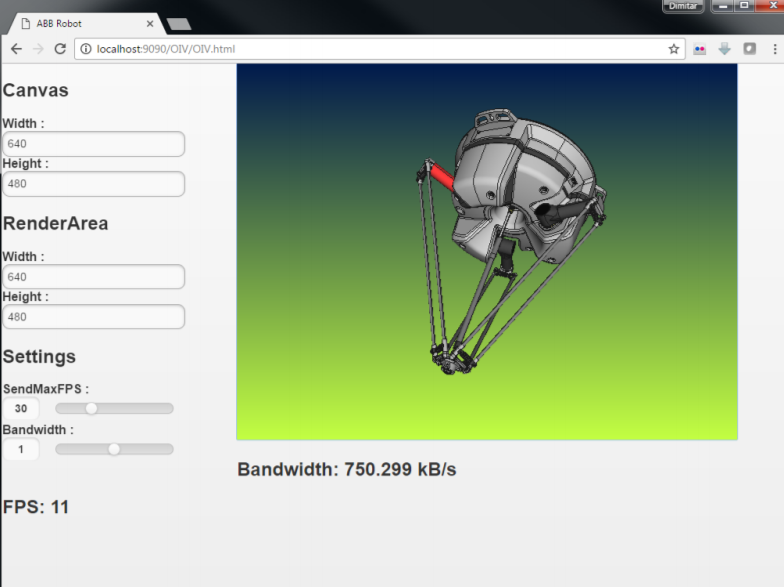Viewport: 784px width, 587px height.
Task: Close the ABB Robot tab
Action: point(150,23)
